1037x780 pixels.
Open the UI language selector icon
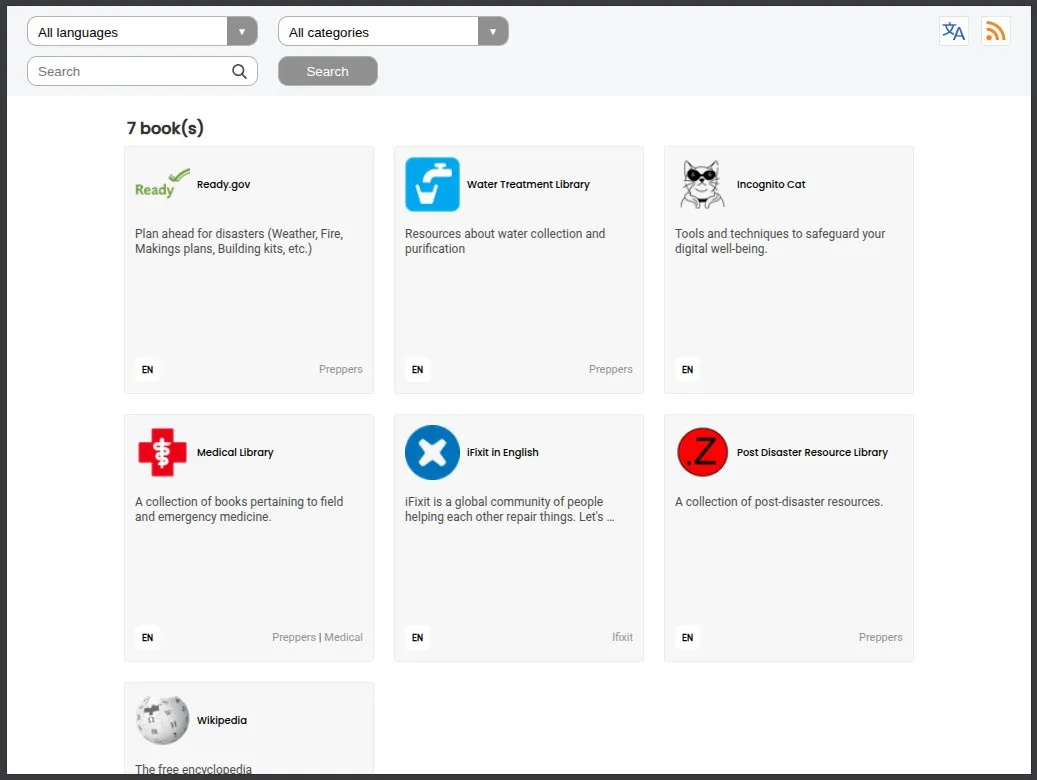coord(953,31)
